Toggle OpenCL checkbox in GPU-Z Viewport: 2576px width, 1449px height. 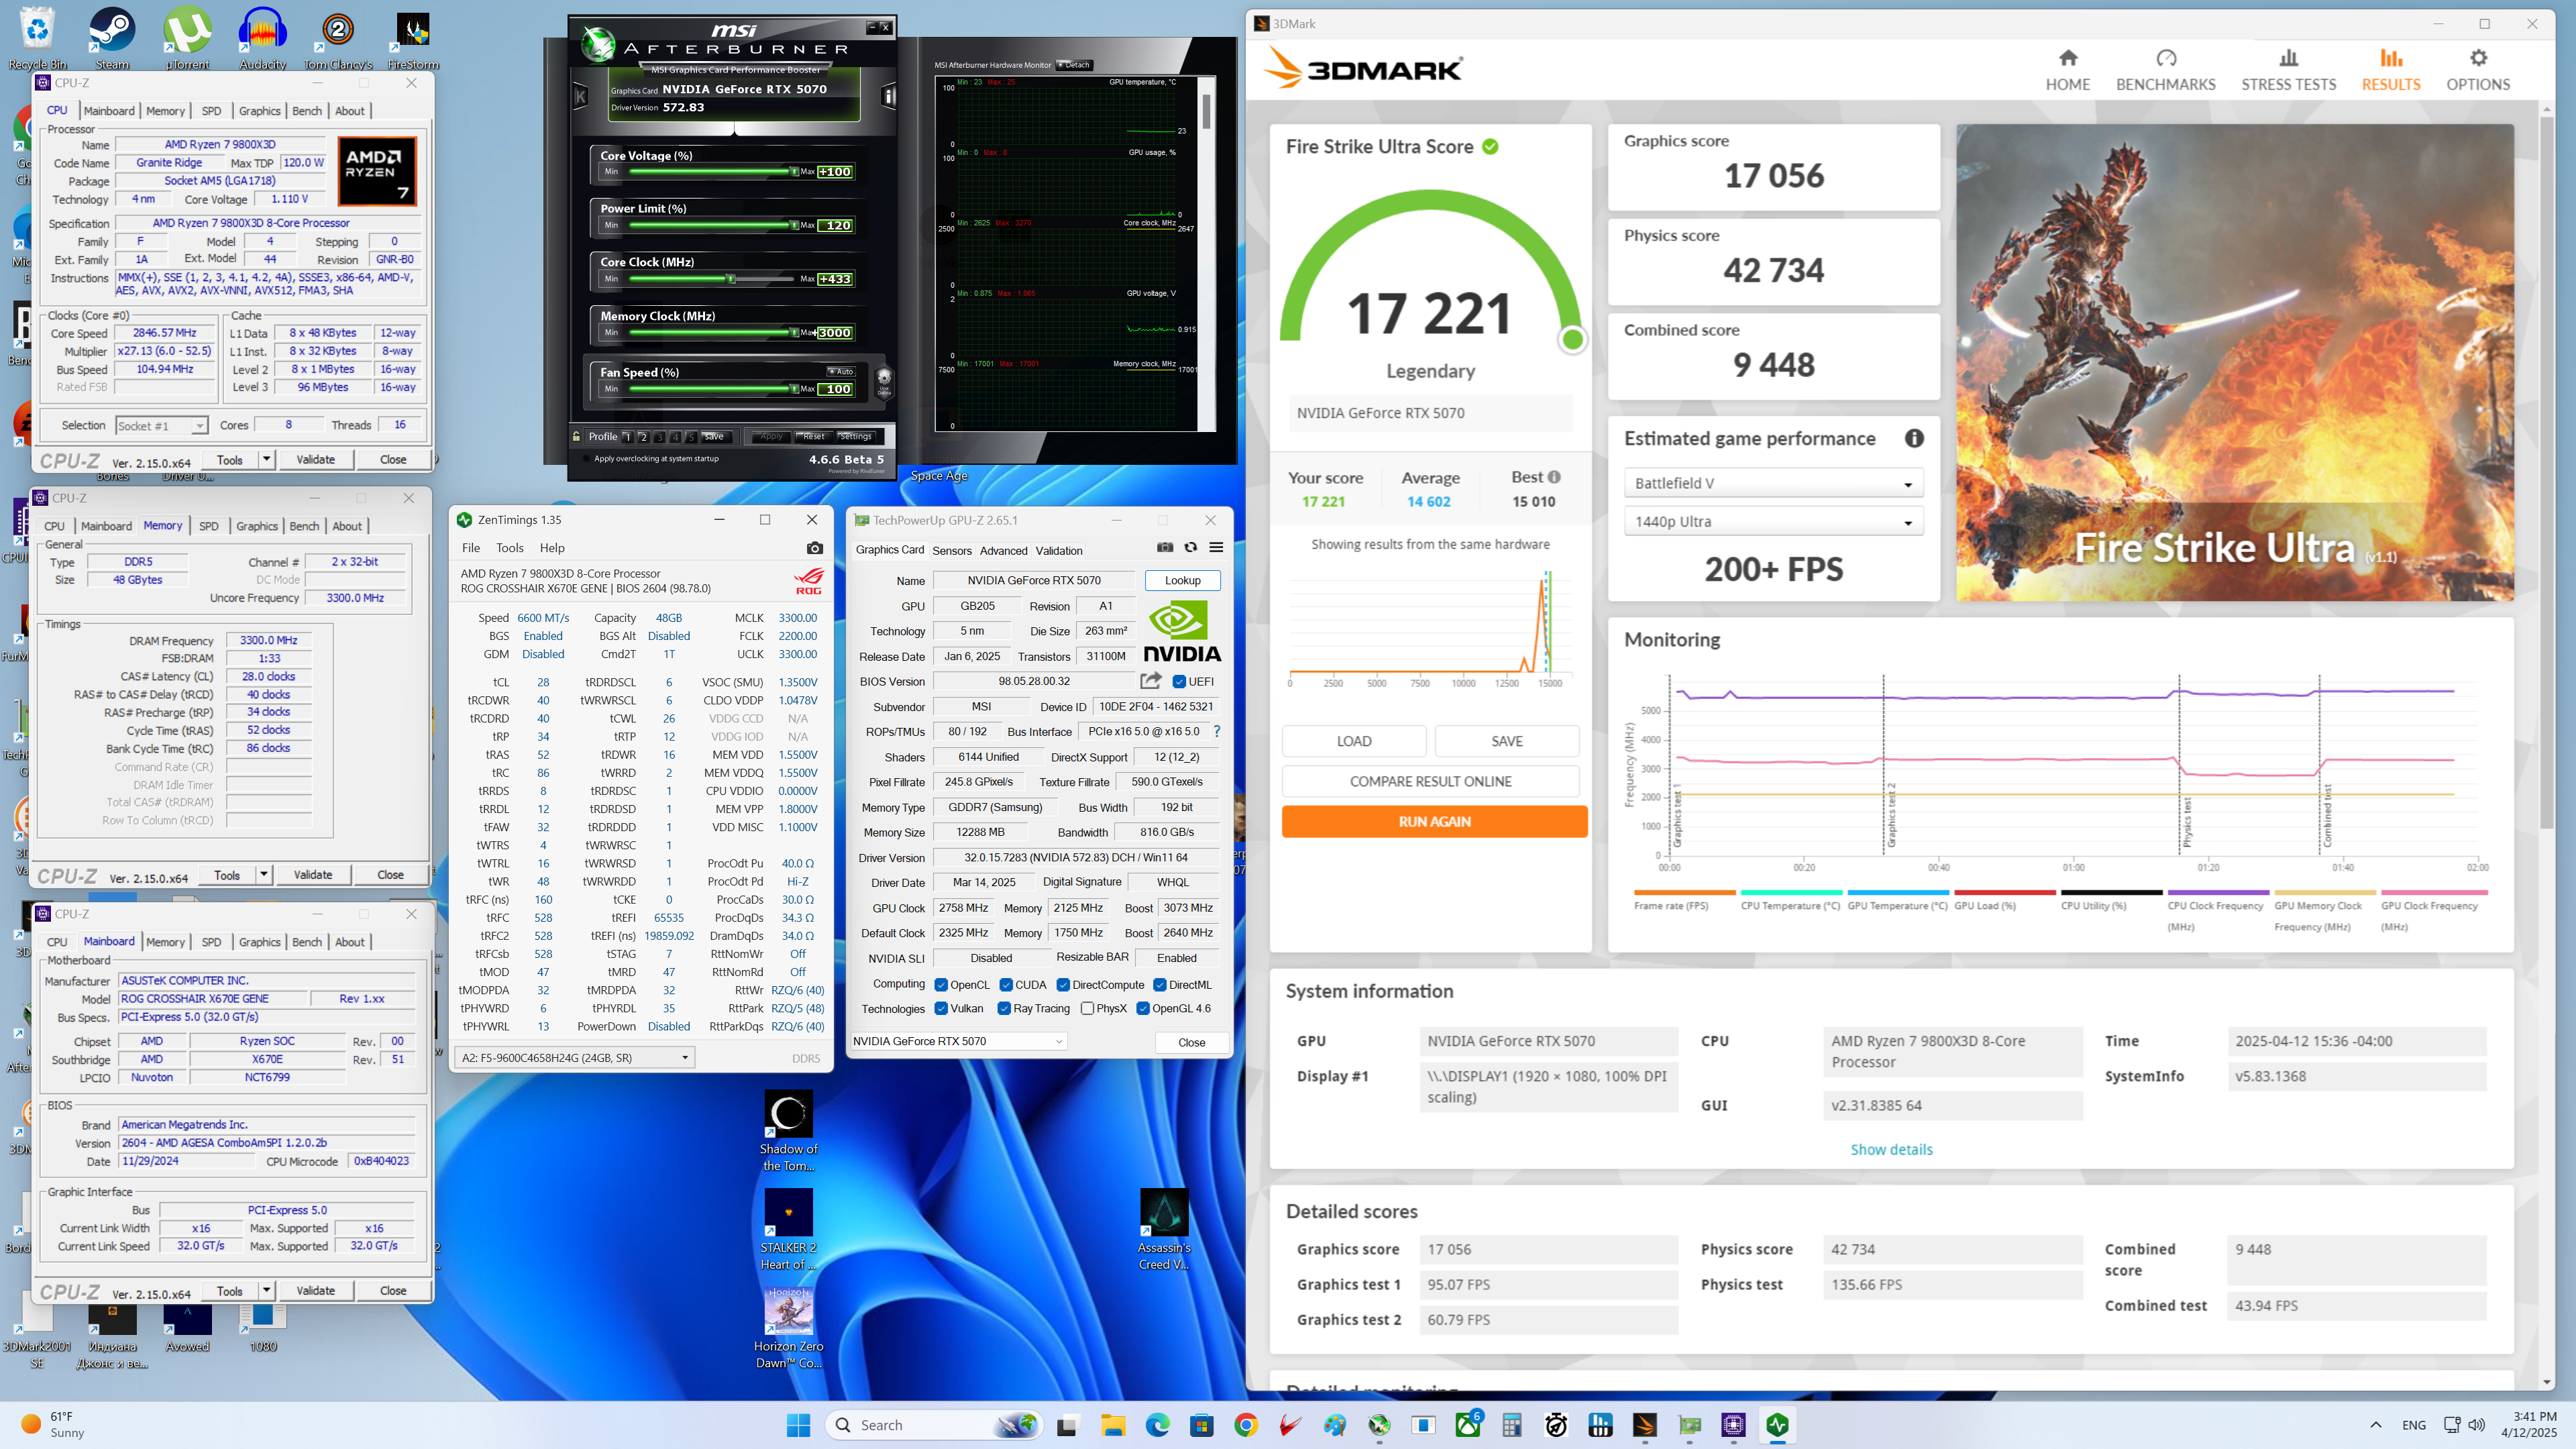(x=941, y=985)
